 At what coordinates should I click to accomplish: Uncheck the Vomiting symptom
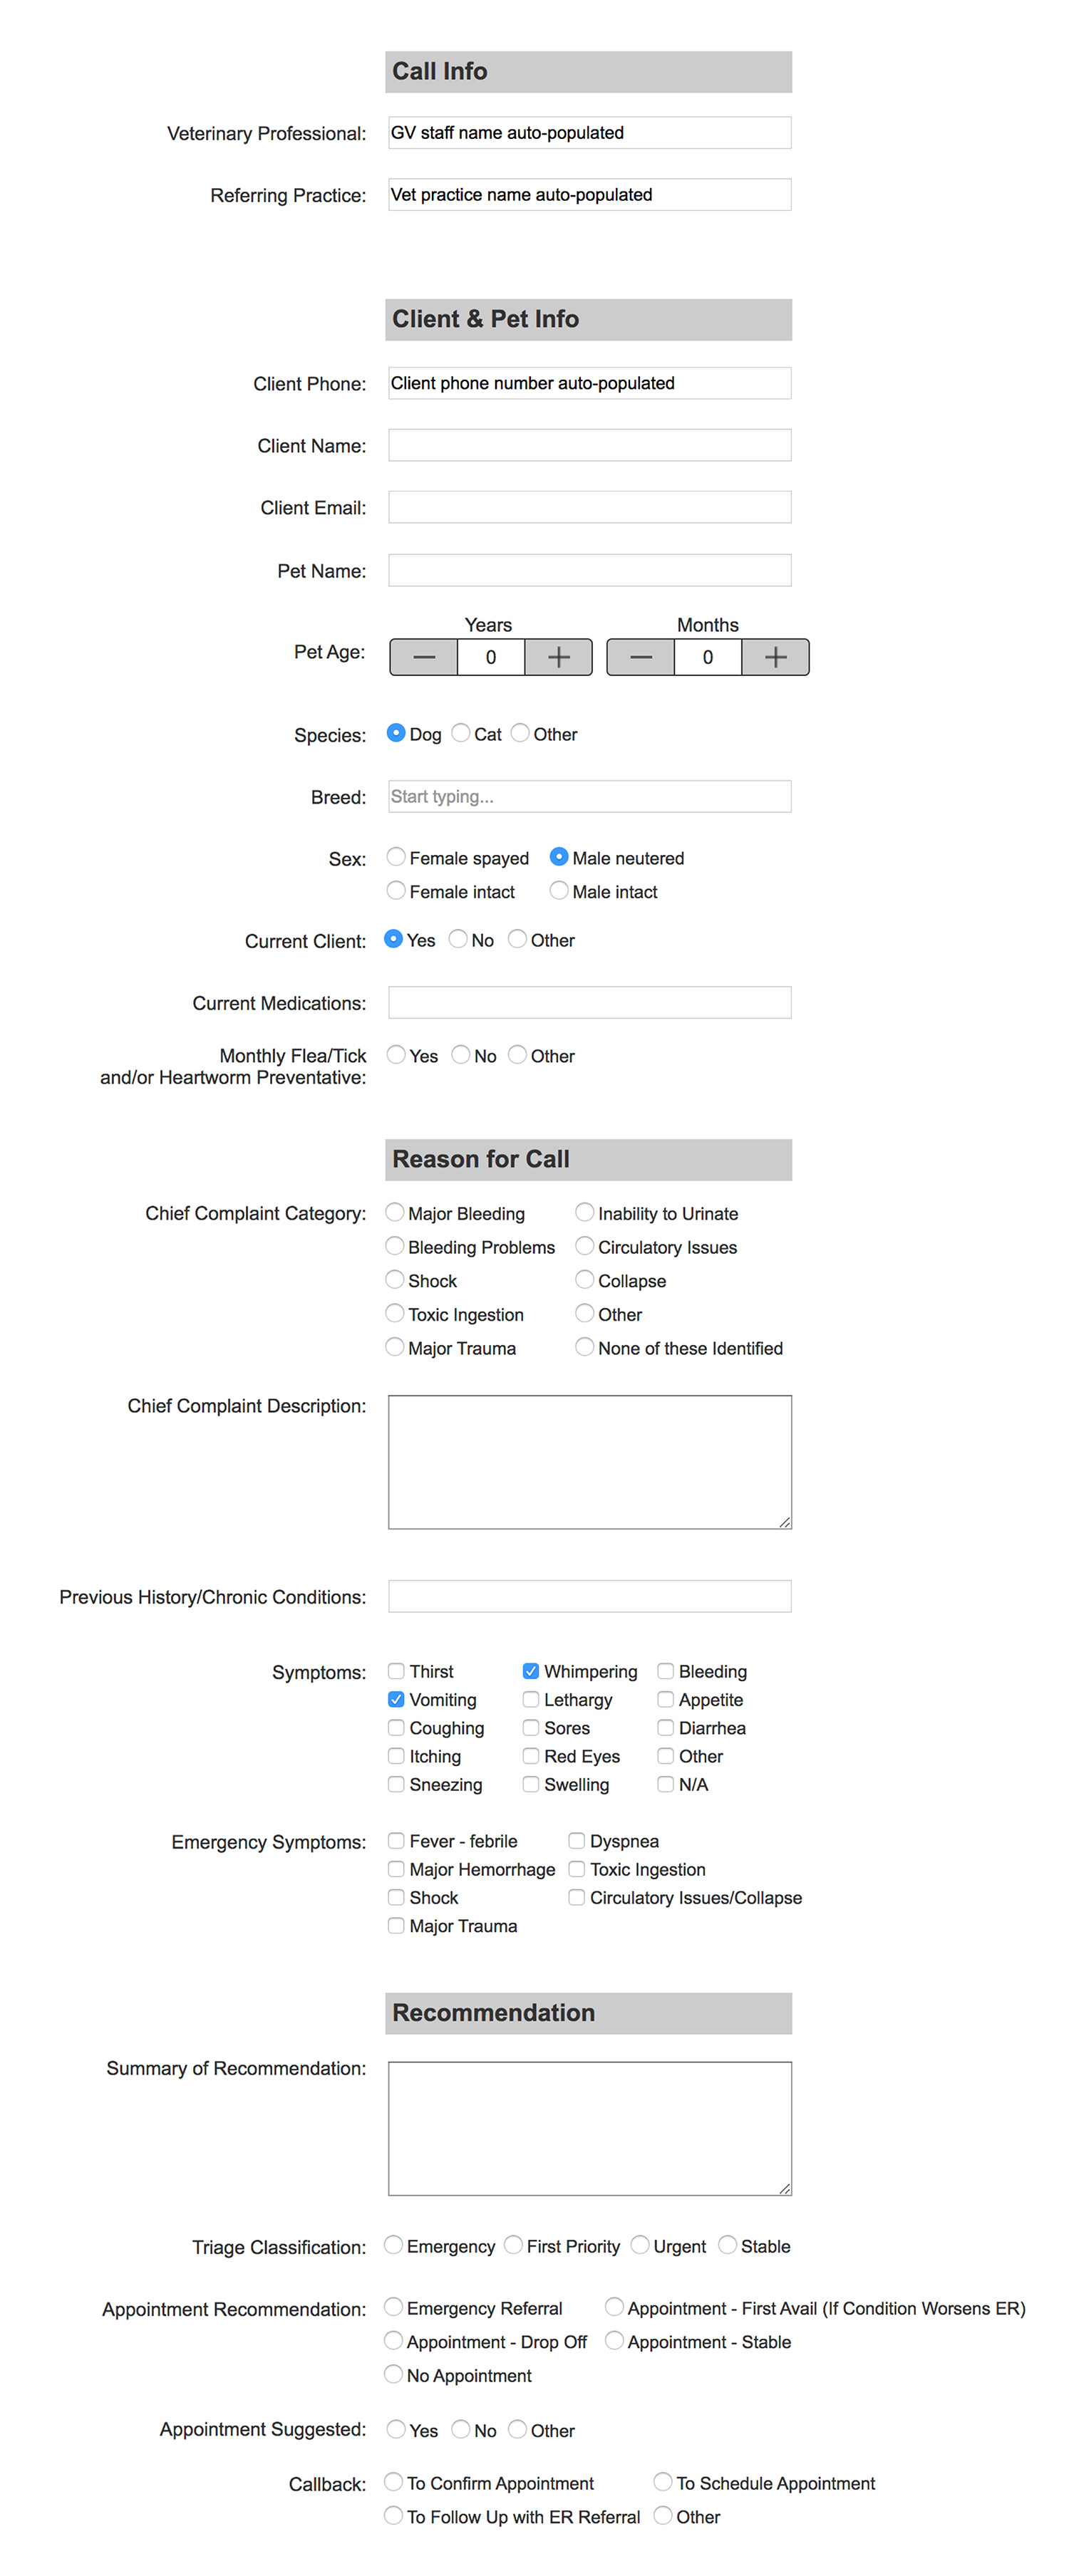pyautogui.click(x=396, y=1699)
